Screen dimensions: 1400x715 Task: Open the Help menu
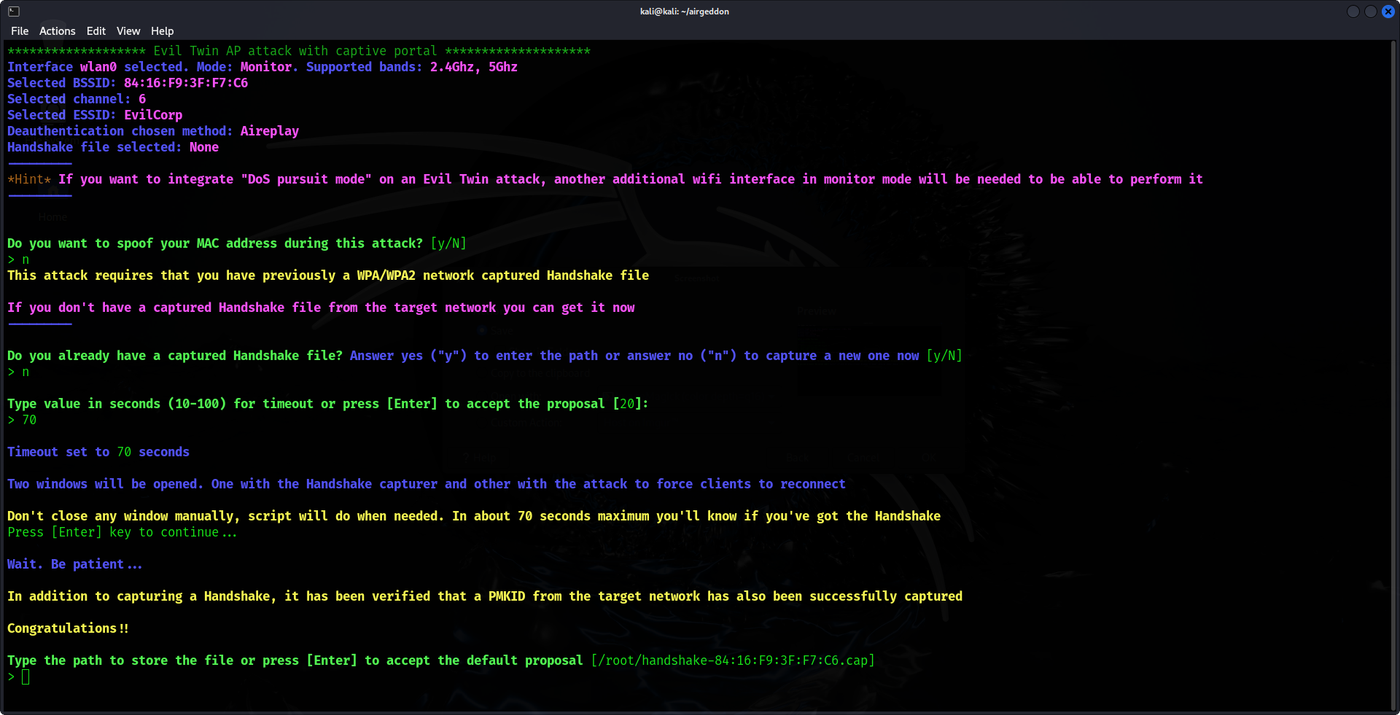pyautogui.click(x=162, y=31)
